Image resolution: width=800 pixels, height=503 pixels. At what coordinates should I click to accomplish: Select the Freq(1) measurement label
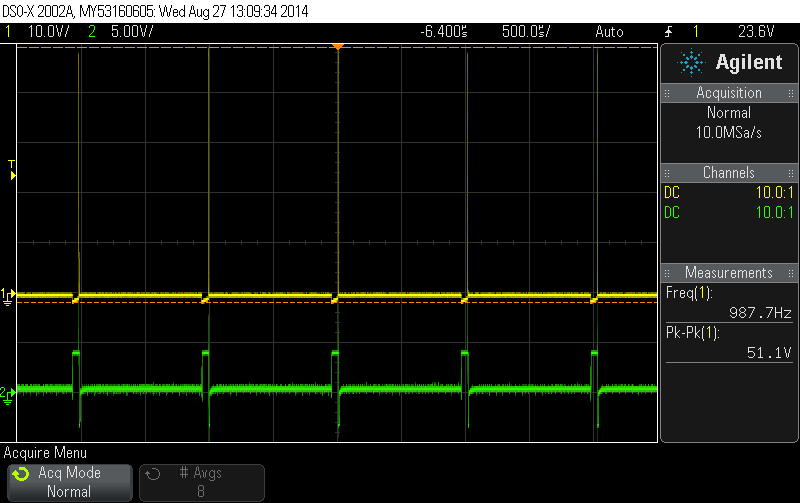pos(689,293)
